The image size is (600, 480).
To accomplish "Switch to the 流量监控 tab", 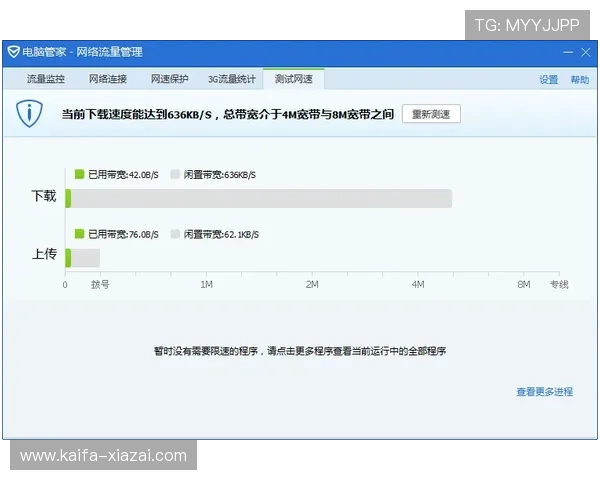I will click(x=46, y=79).
